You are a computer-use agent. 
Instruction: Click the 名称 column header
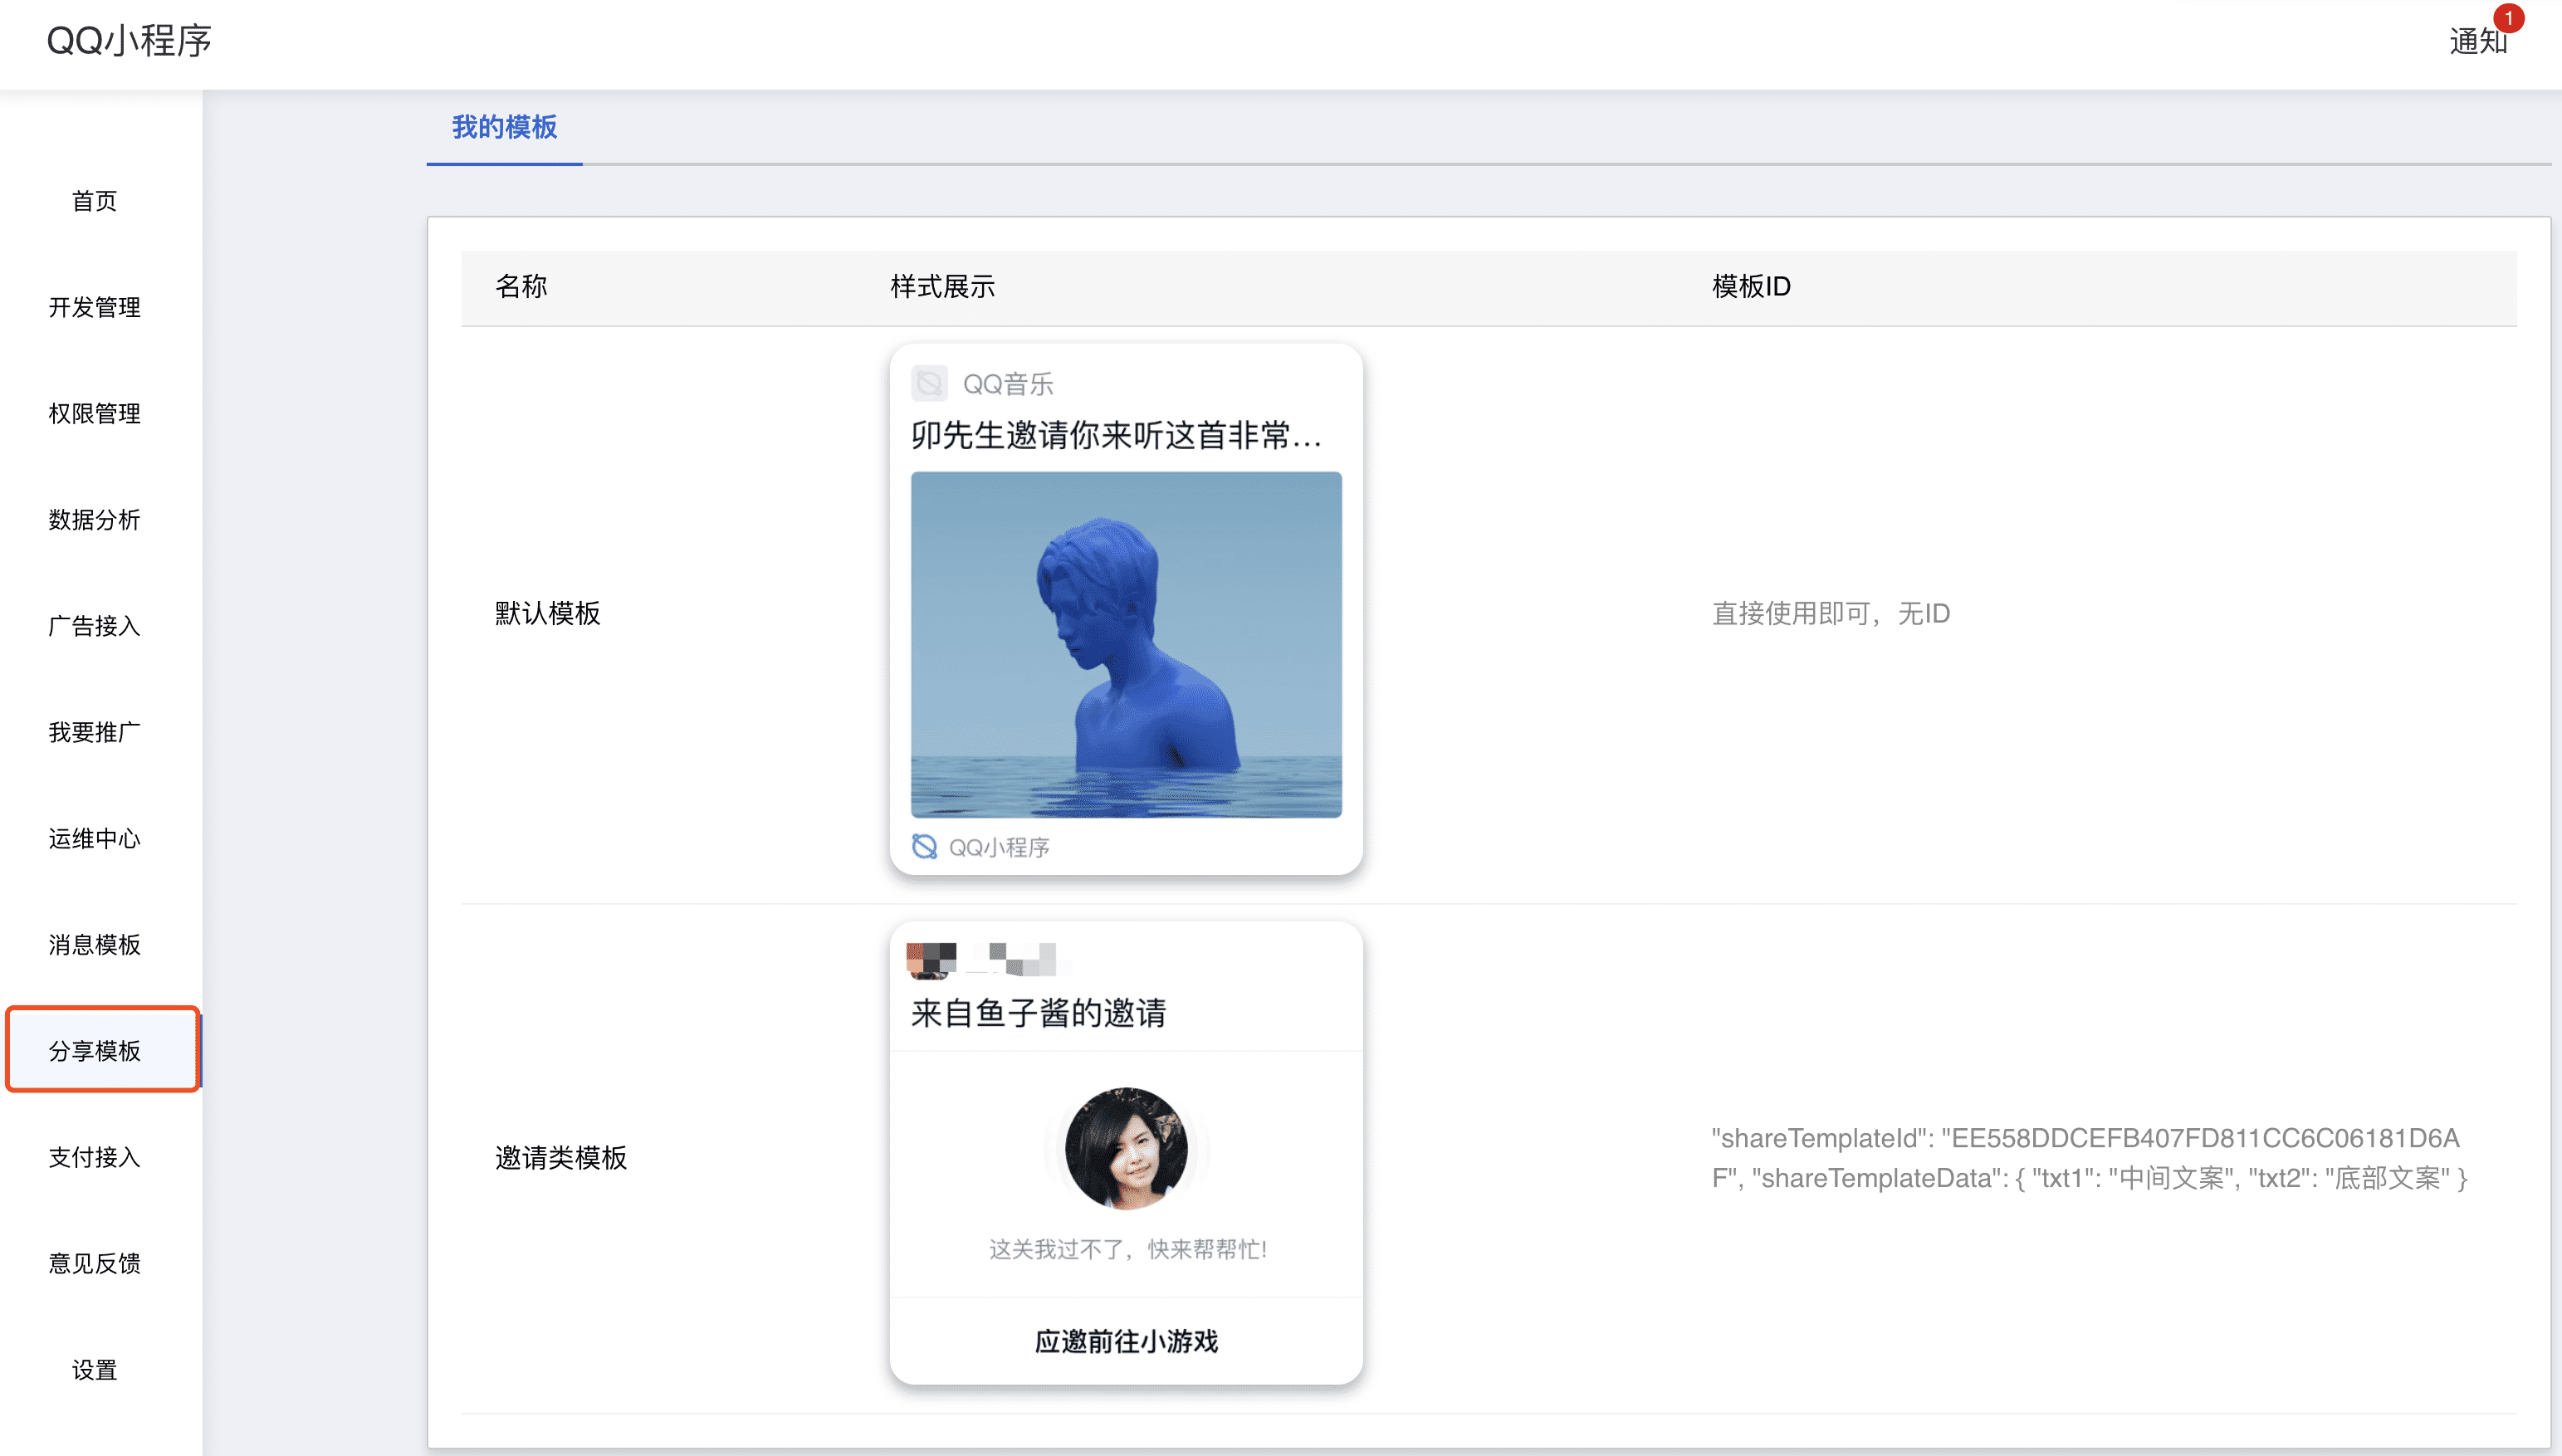pos(521,287)
